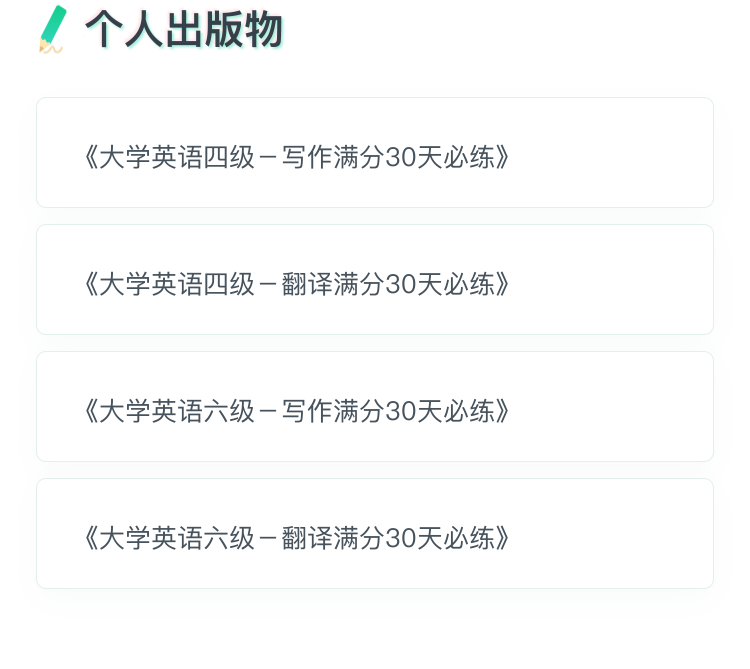The image size is (750, 669).
Task: Click 翻译满分30天必练 in the 四级 book title
Action: (x=388, y=284)
